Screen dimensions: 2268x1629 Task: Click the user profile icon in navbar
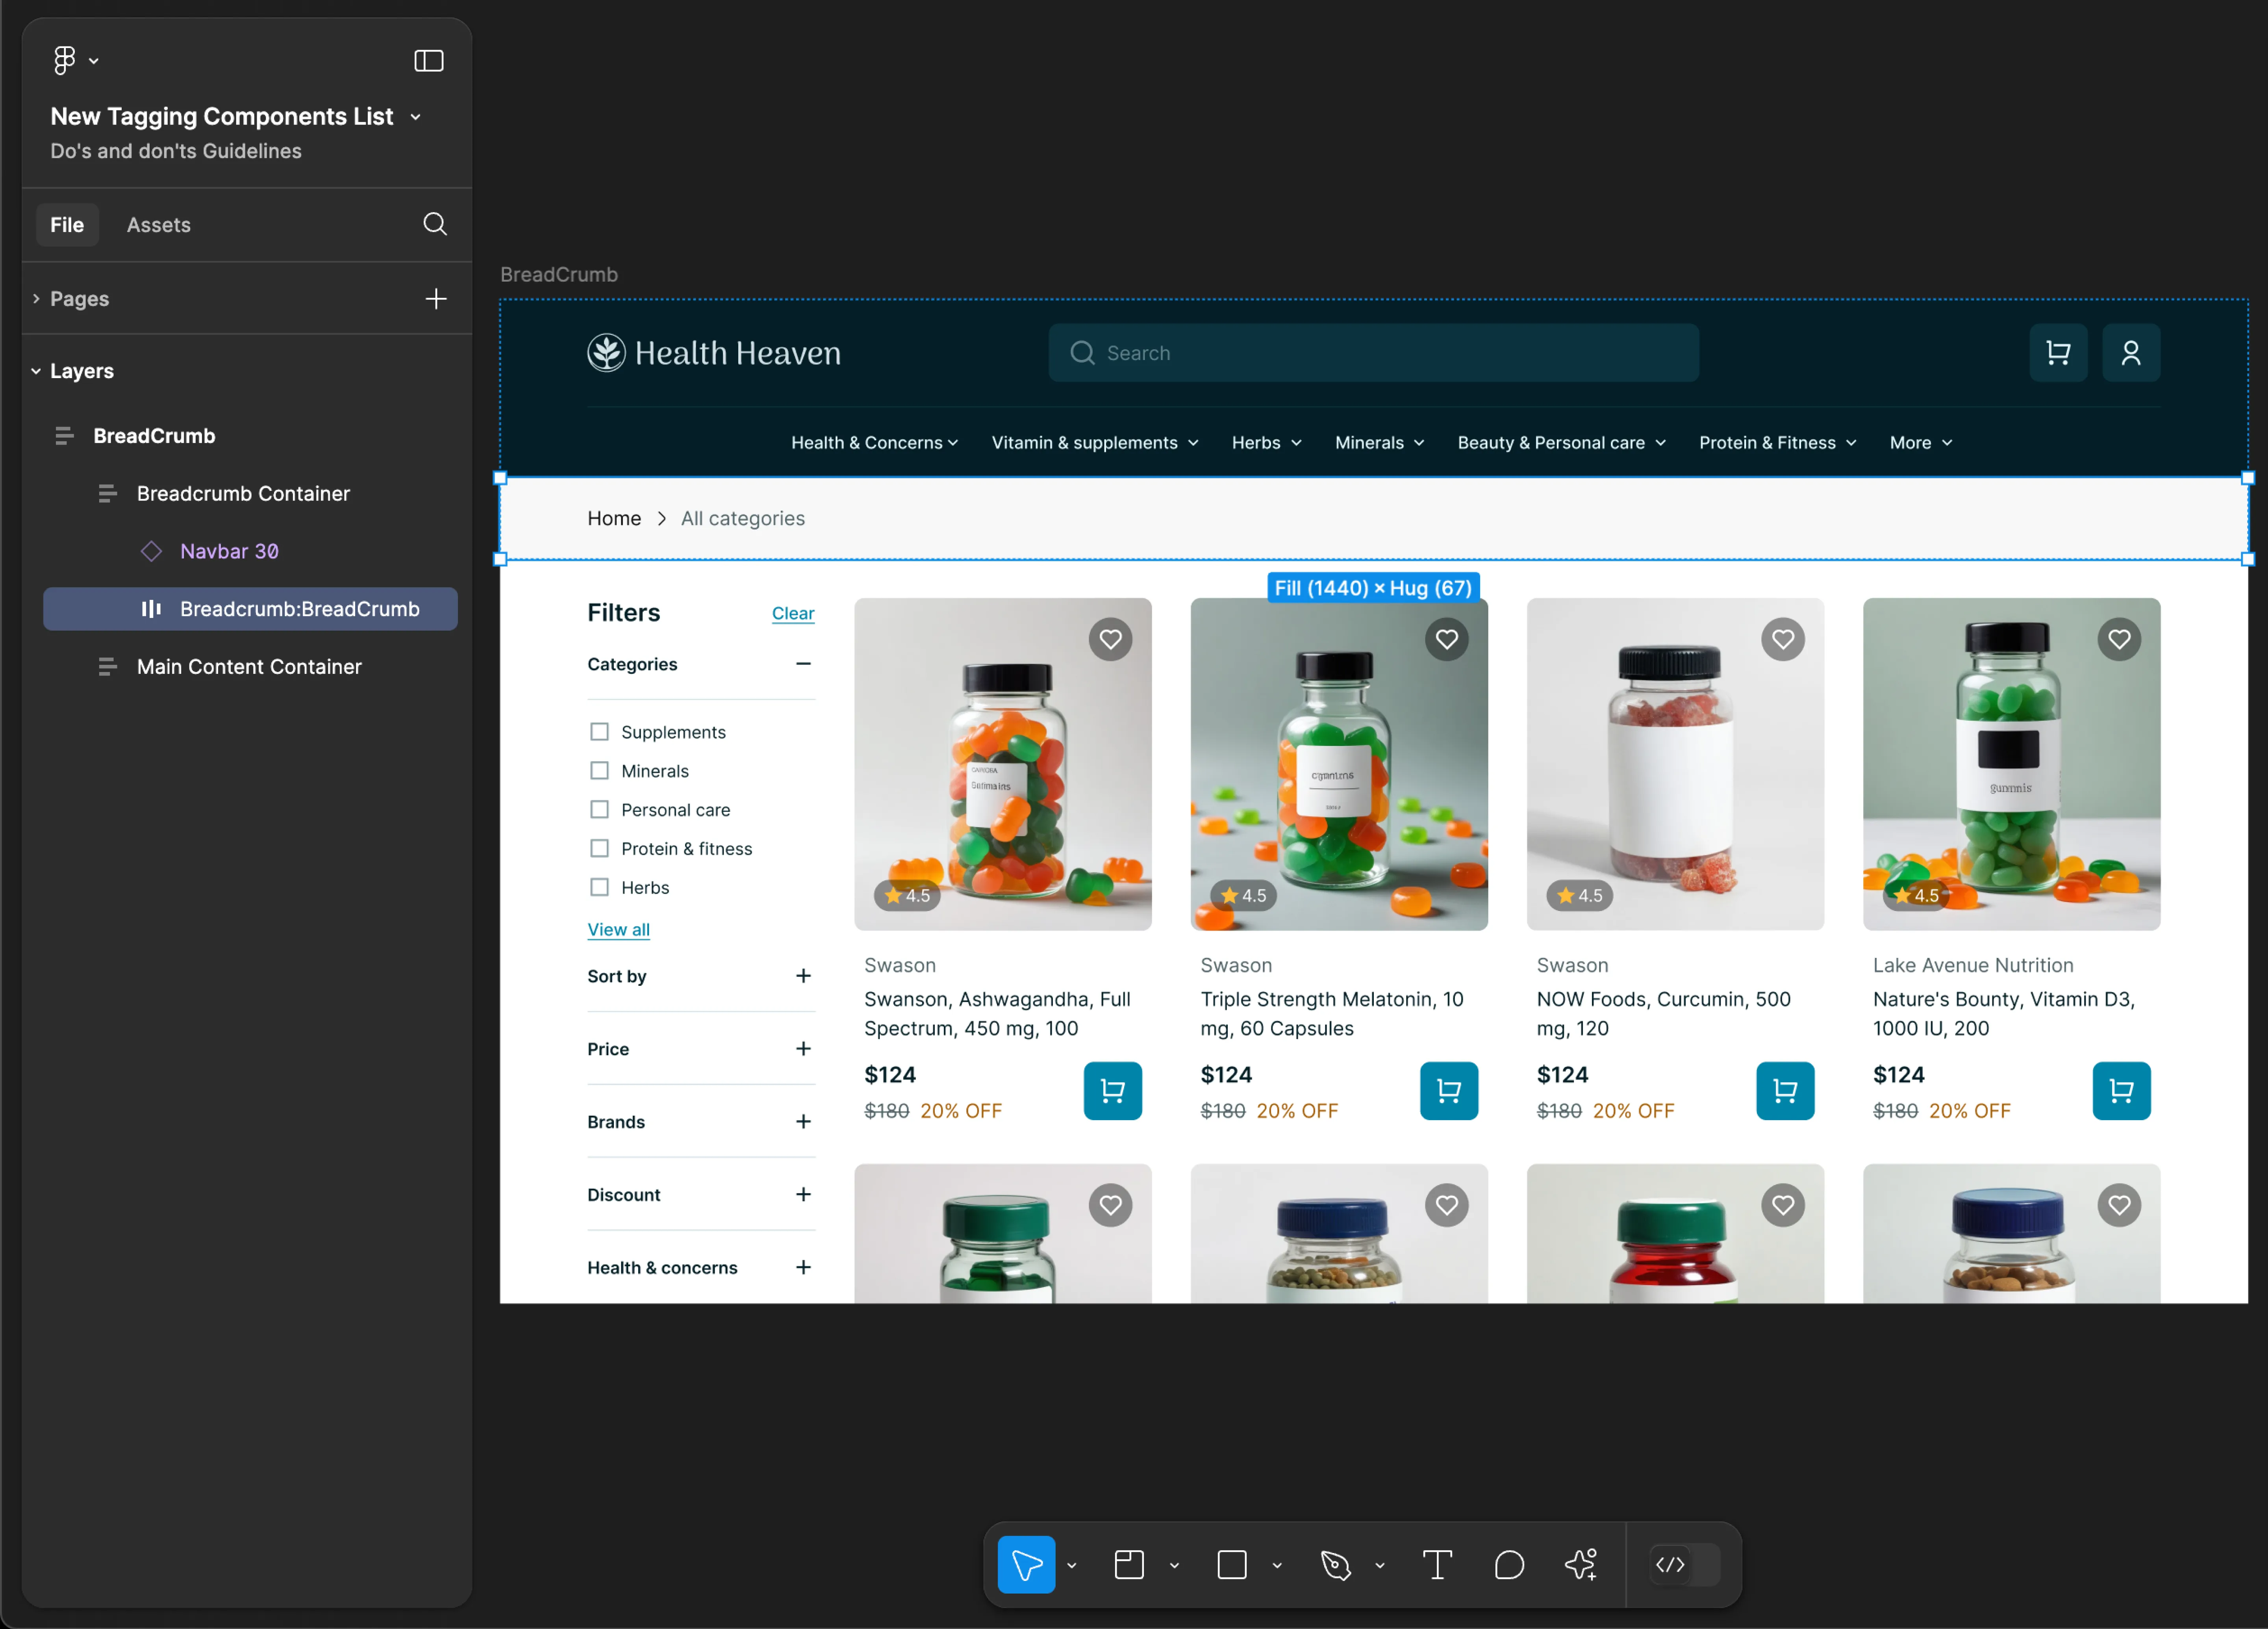2131,353
